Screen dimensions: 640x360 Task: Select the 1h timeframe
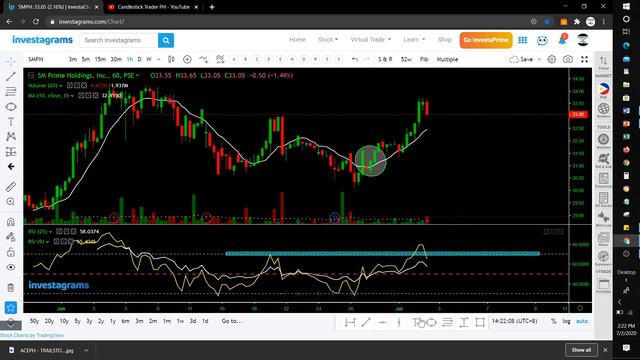pos(130,60)
